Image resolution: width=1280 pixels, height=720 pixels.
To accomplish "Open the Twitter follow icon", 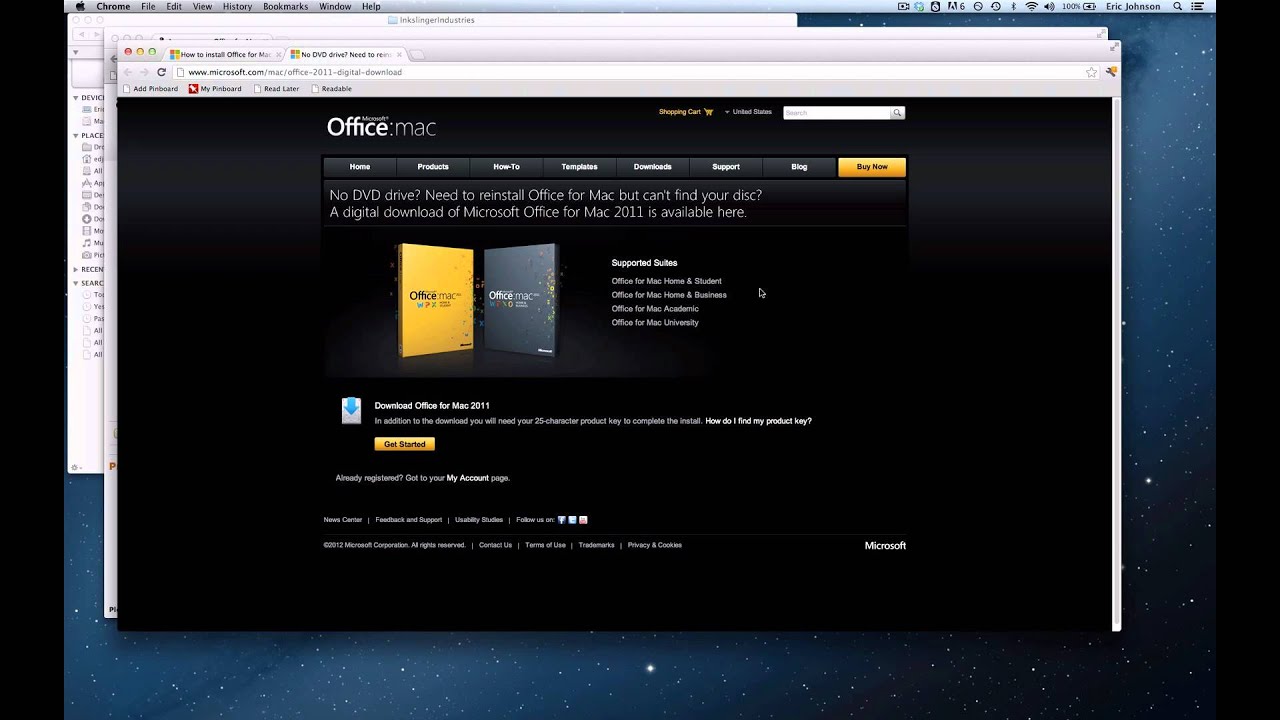I will coord(572,520).
